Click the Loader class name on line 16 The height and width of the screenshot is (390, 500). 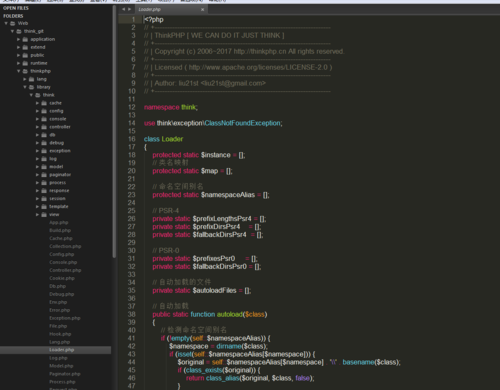pyautogui.click(x=172, y=139)
